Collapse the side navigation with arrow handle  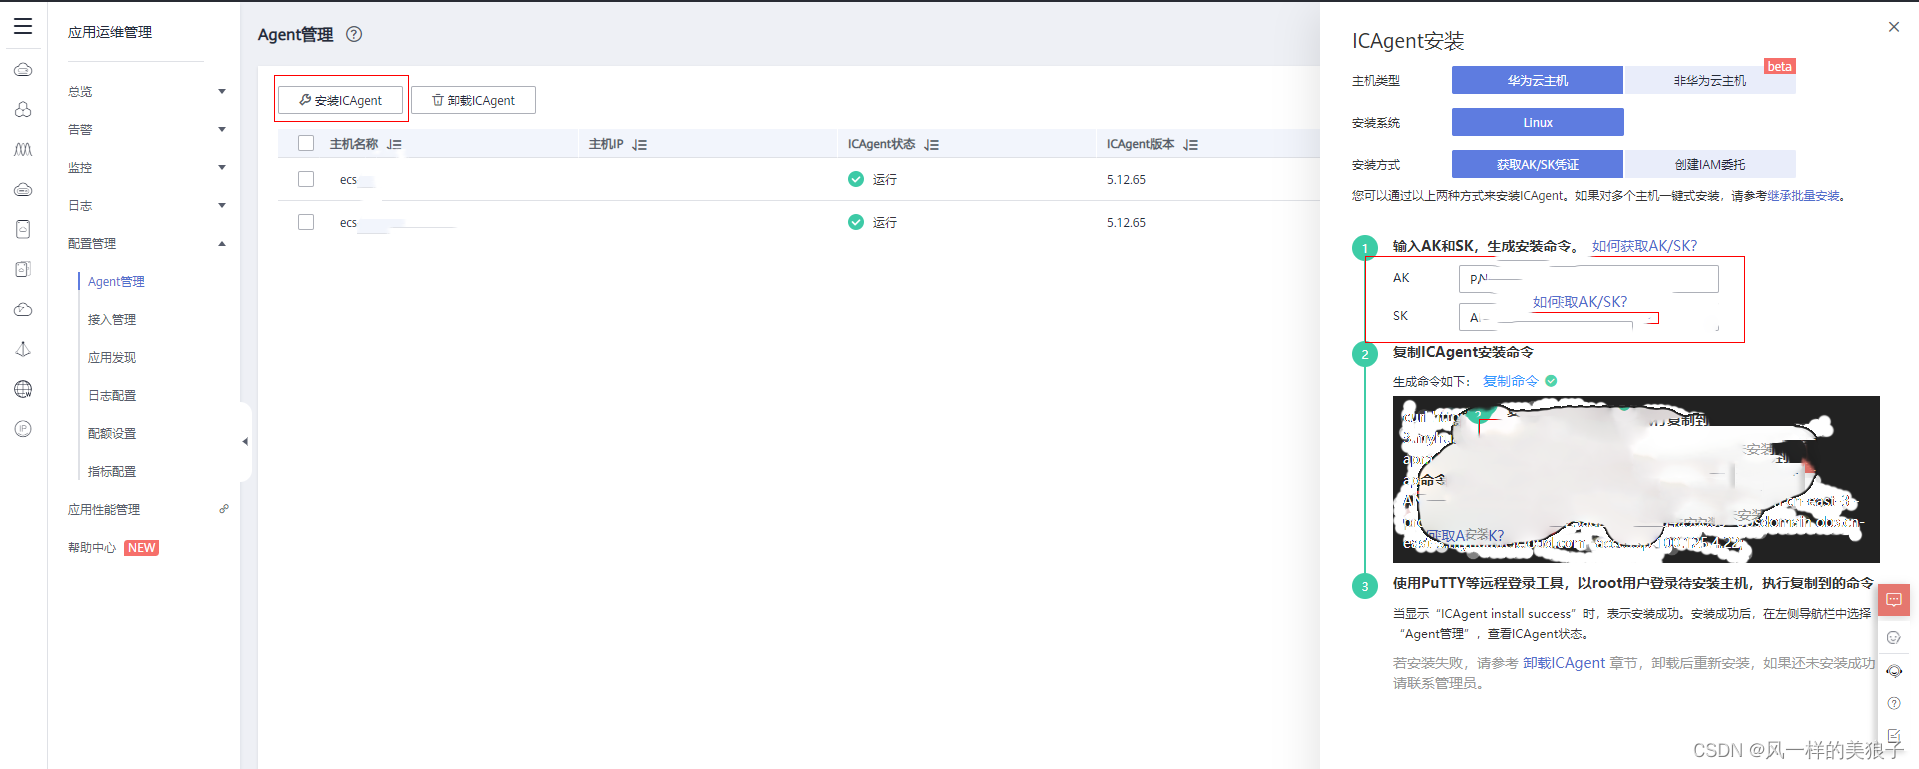(245, 441)
